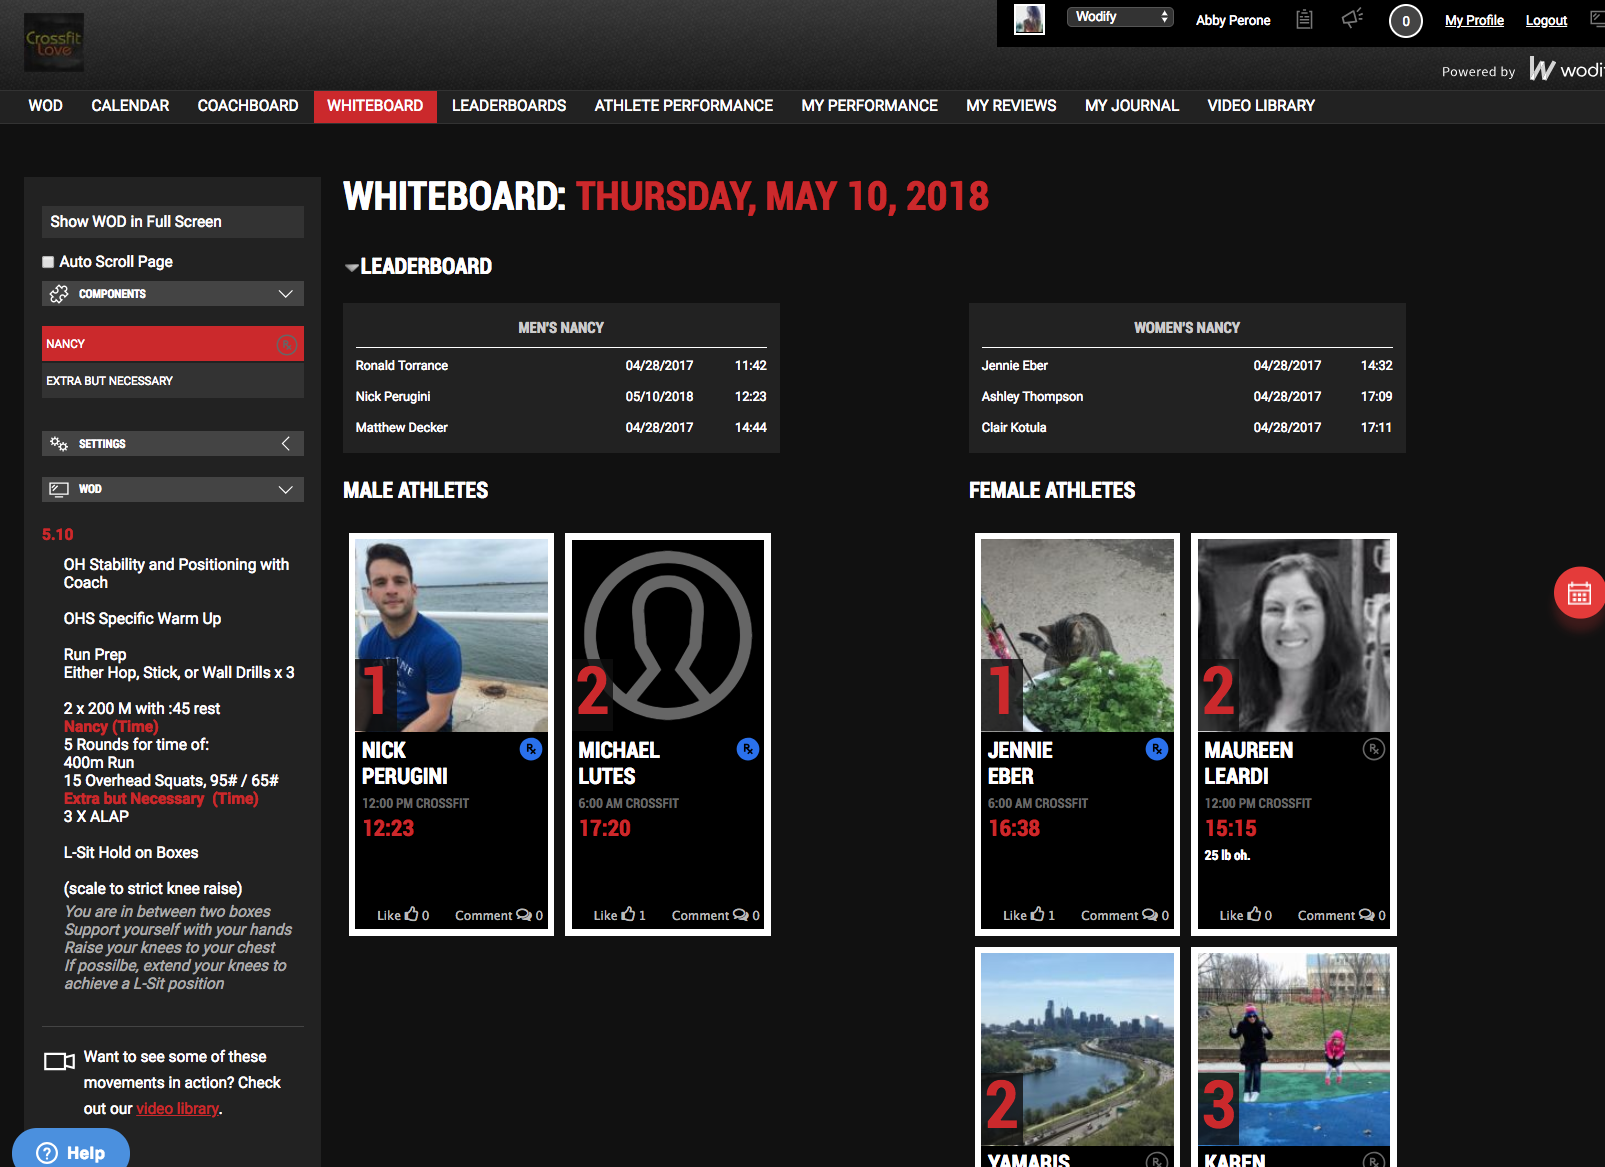Click the WOD screen icon in sidebar
The width and height of the screenshot is (1605, 1167).
59,490
